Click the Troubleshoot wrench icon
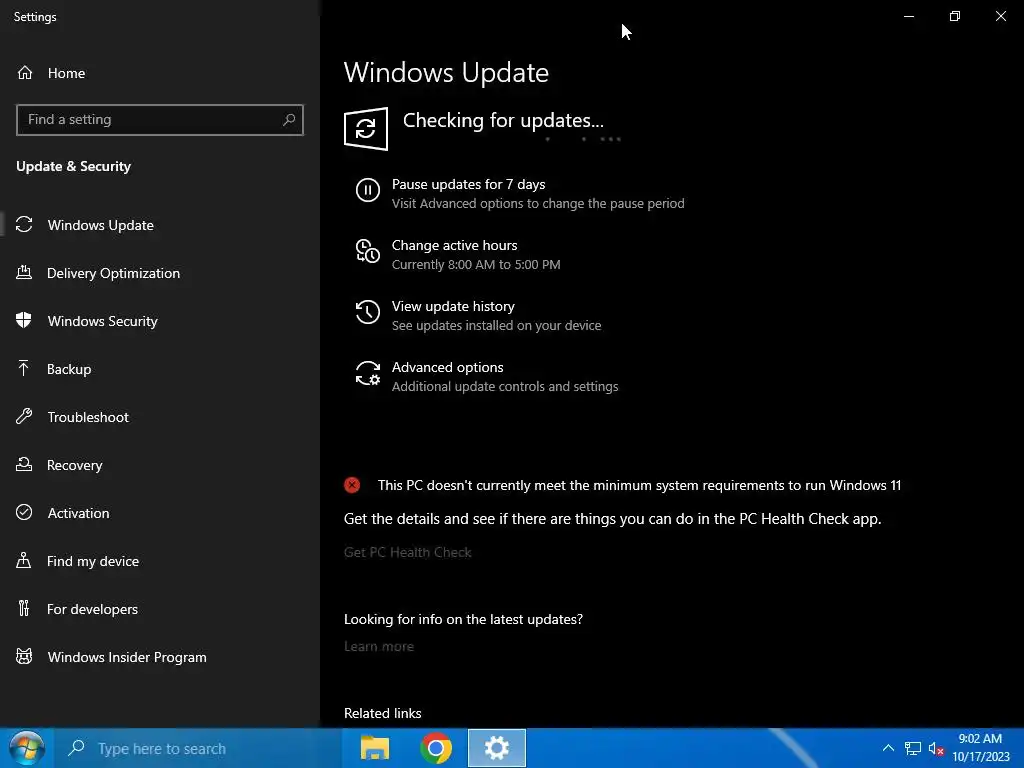Viewport: 1024px width, 768px height. tap(24, 417)
